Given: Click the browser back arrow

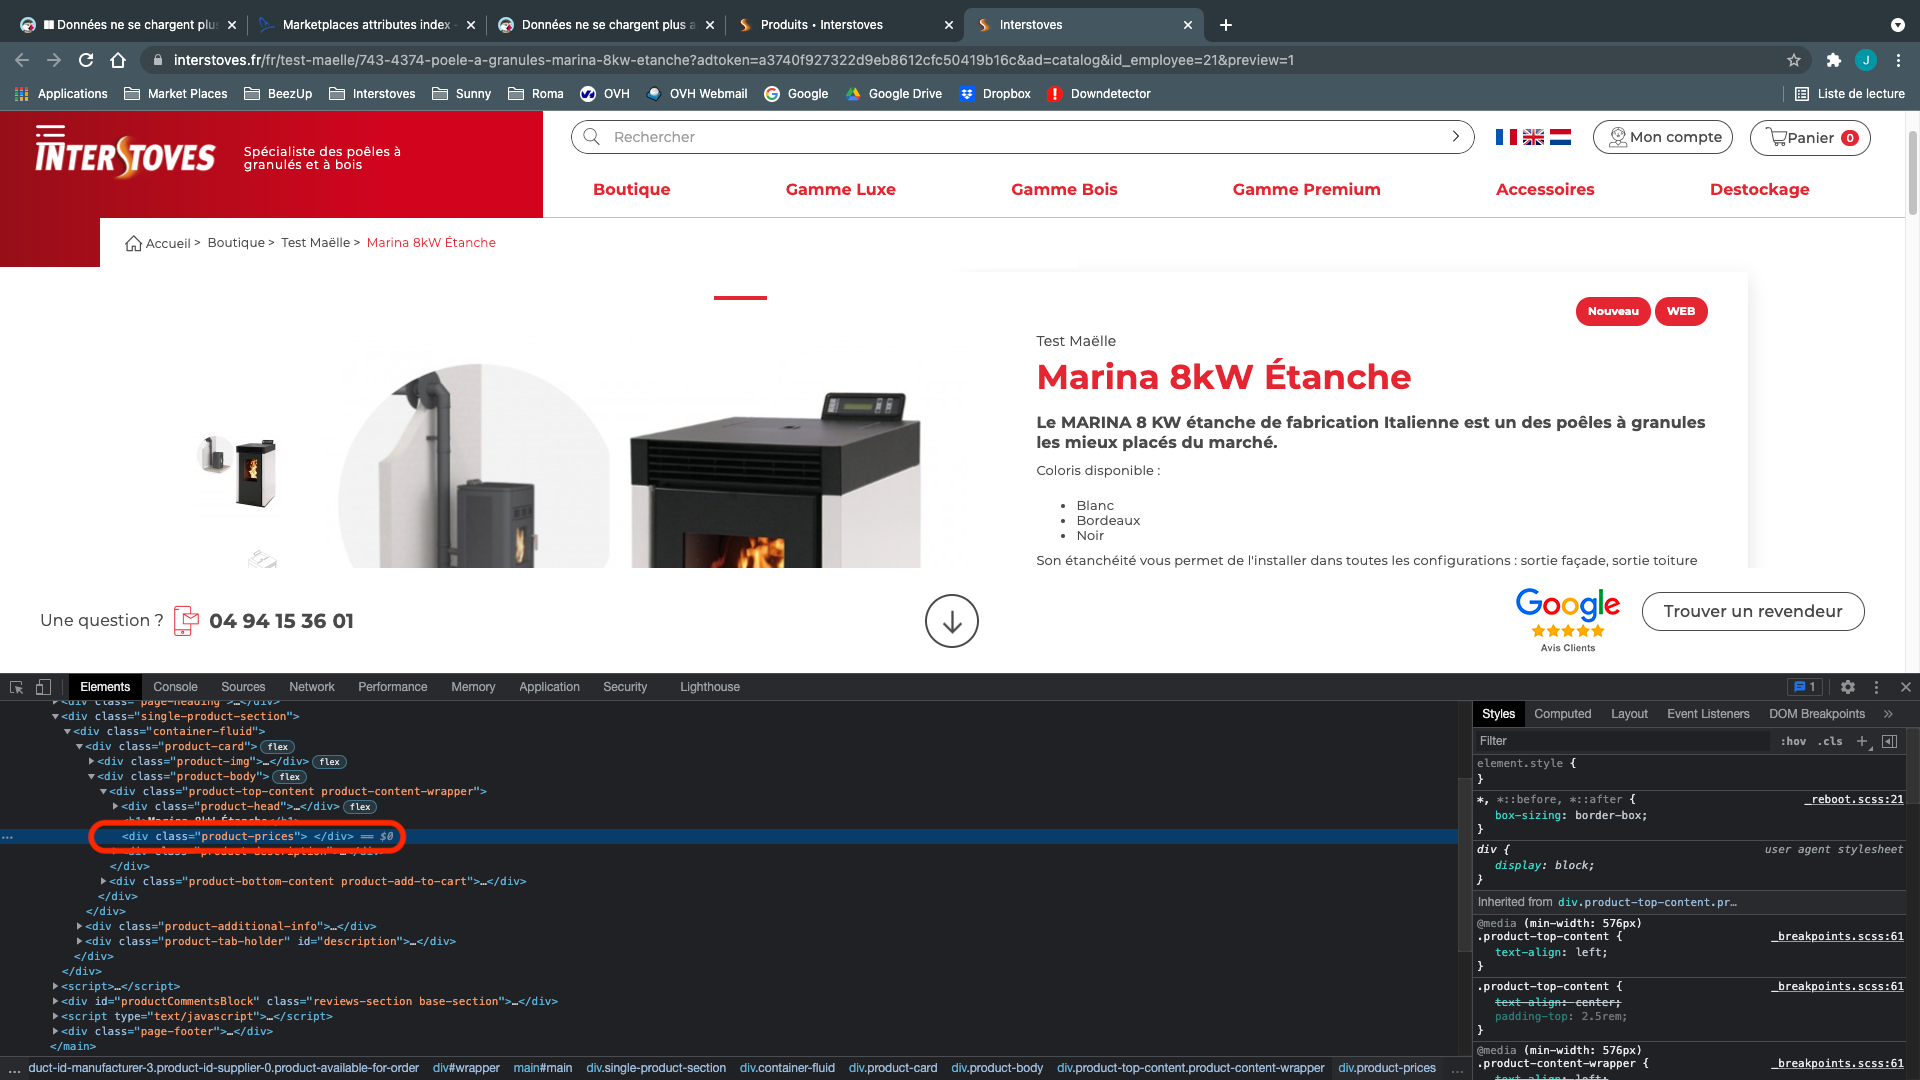Looking at the screenshot, I should [22, 60].
